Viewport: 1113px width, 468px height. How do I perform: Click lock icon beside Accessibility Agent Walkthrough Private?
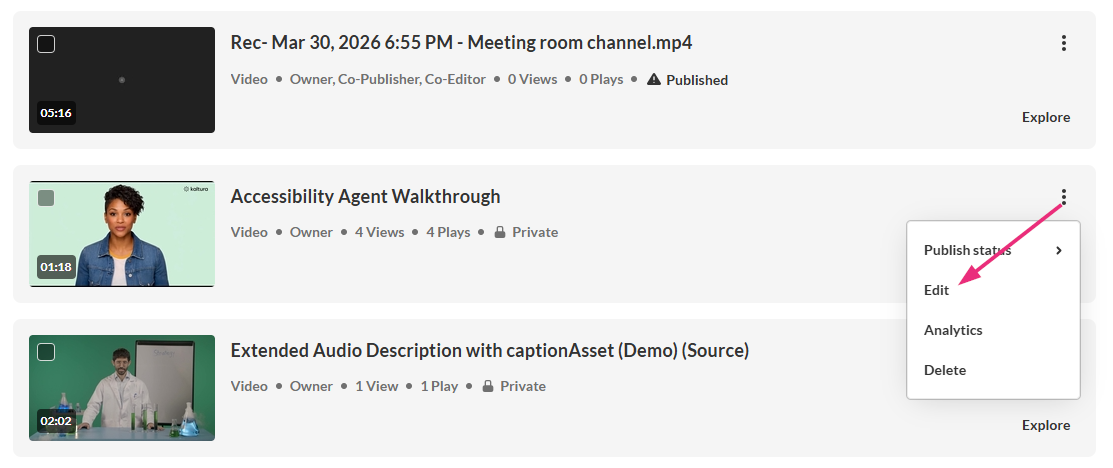[500, 232]
